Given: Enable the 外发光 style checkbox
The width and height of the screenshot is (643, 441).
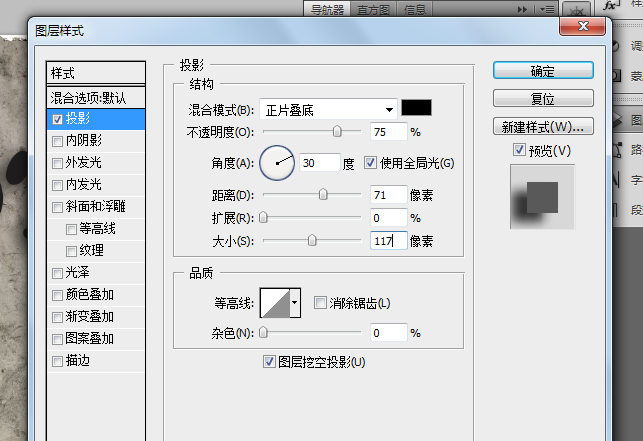Looking at the screenshot, I should coord(57,163).
